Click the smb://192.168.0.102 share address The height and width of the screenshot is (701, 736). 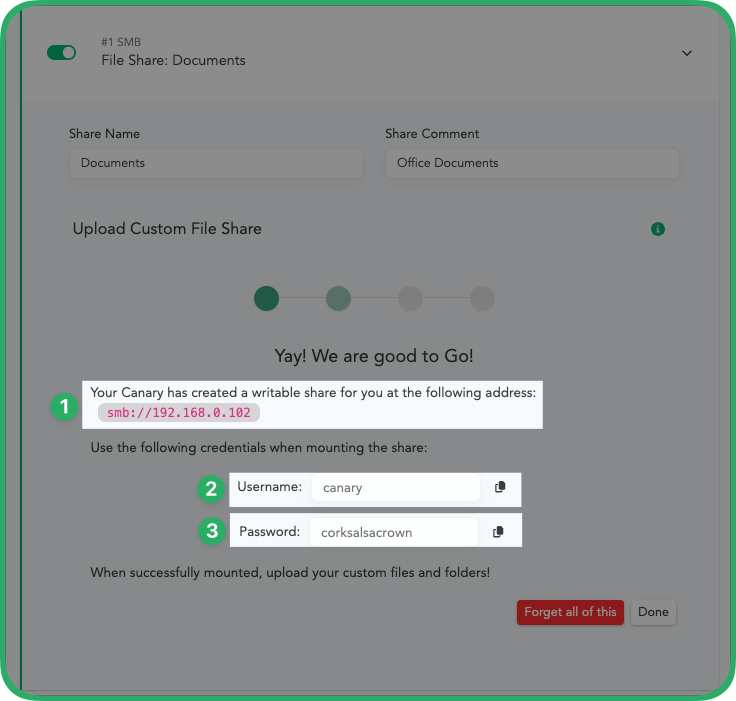tap(179, 413)
